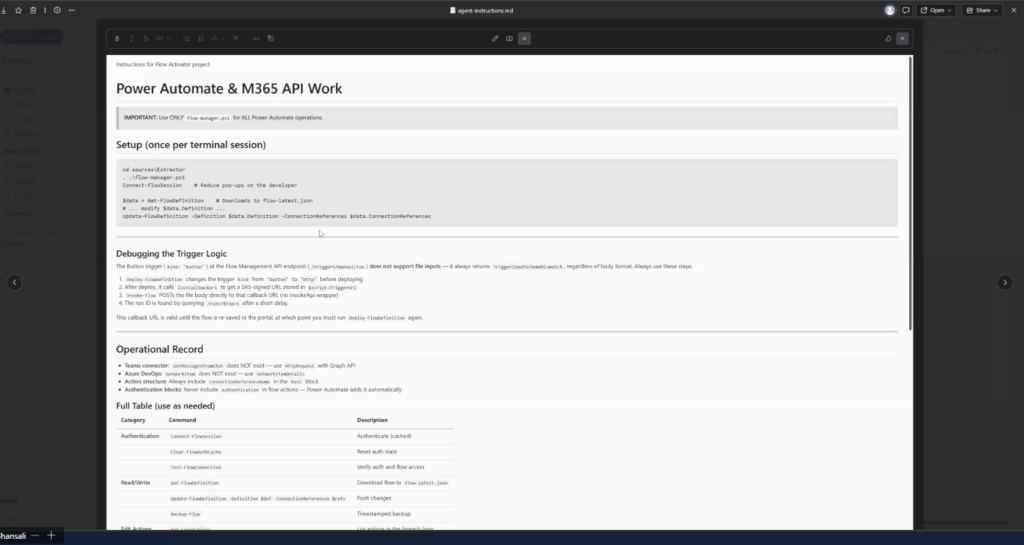
Task: Toggle italic formatting in editor toolbar
Action: 131,39
